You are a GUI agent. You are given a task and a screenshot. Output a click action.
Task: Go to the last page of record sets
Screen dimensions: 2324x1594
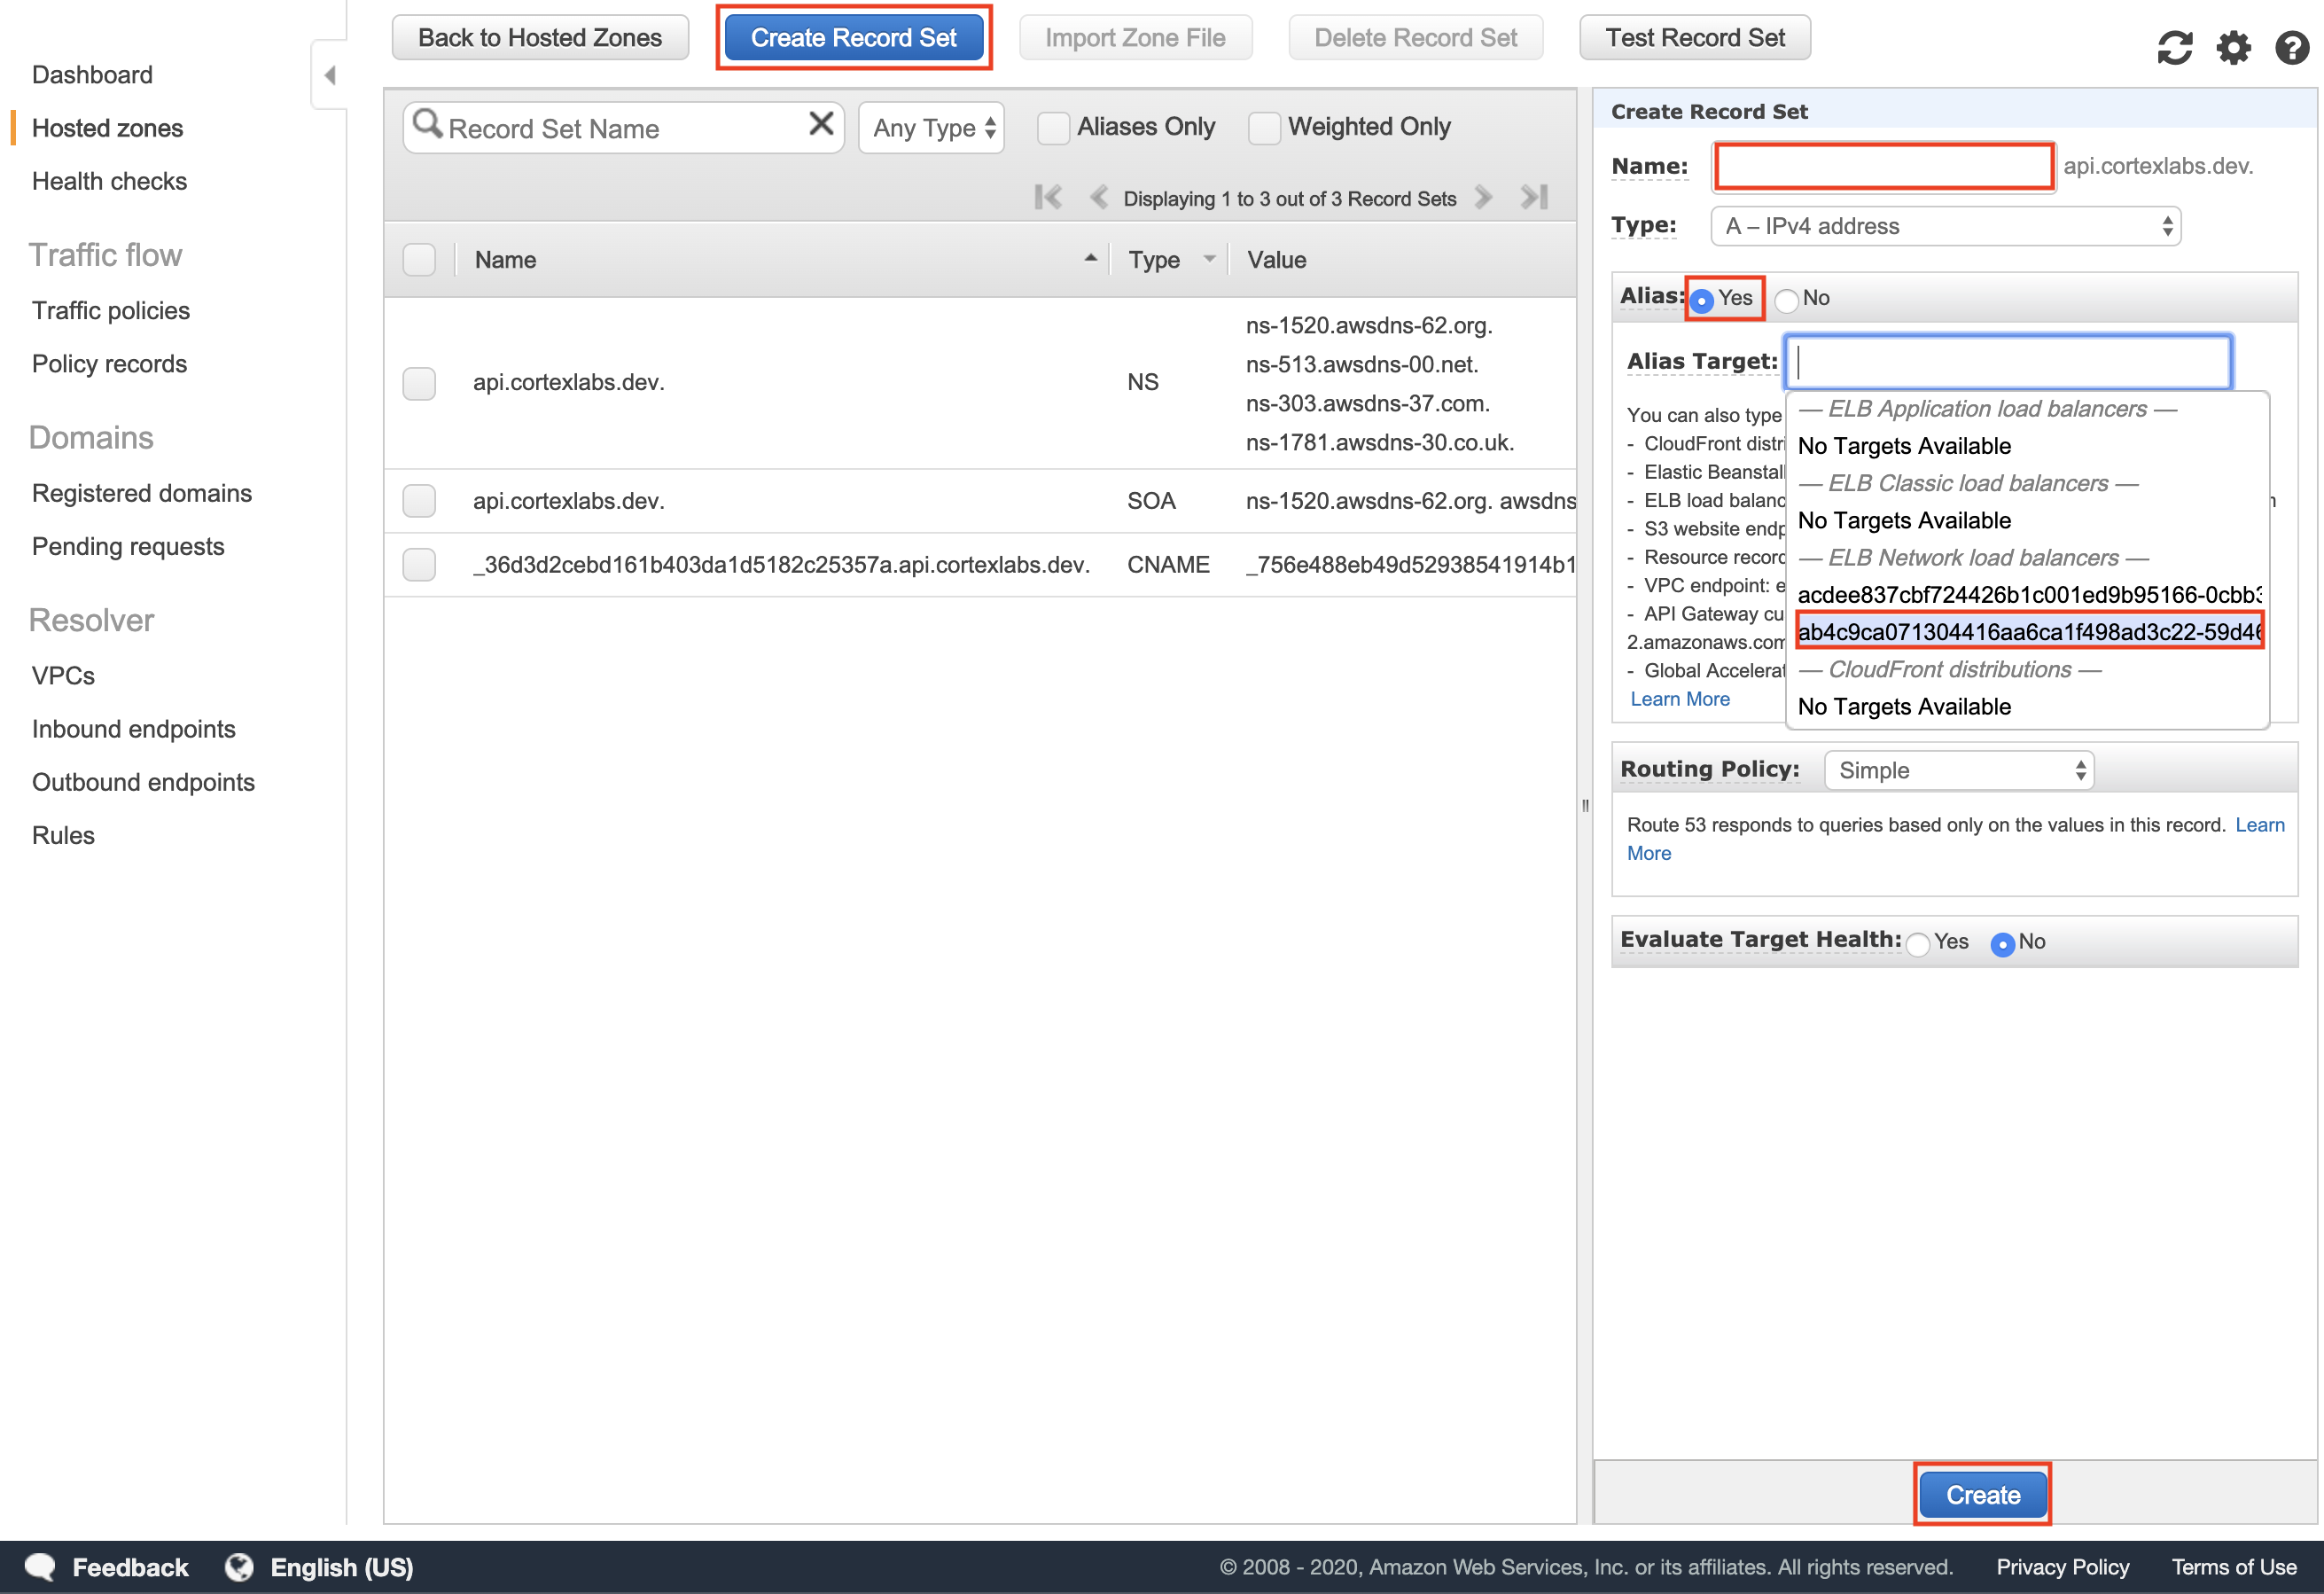[x=1534, y=197]
